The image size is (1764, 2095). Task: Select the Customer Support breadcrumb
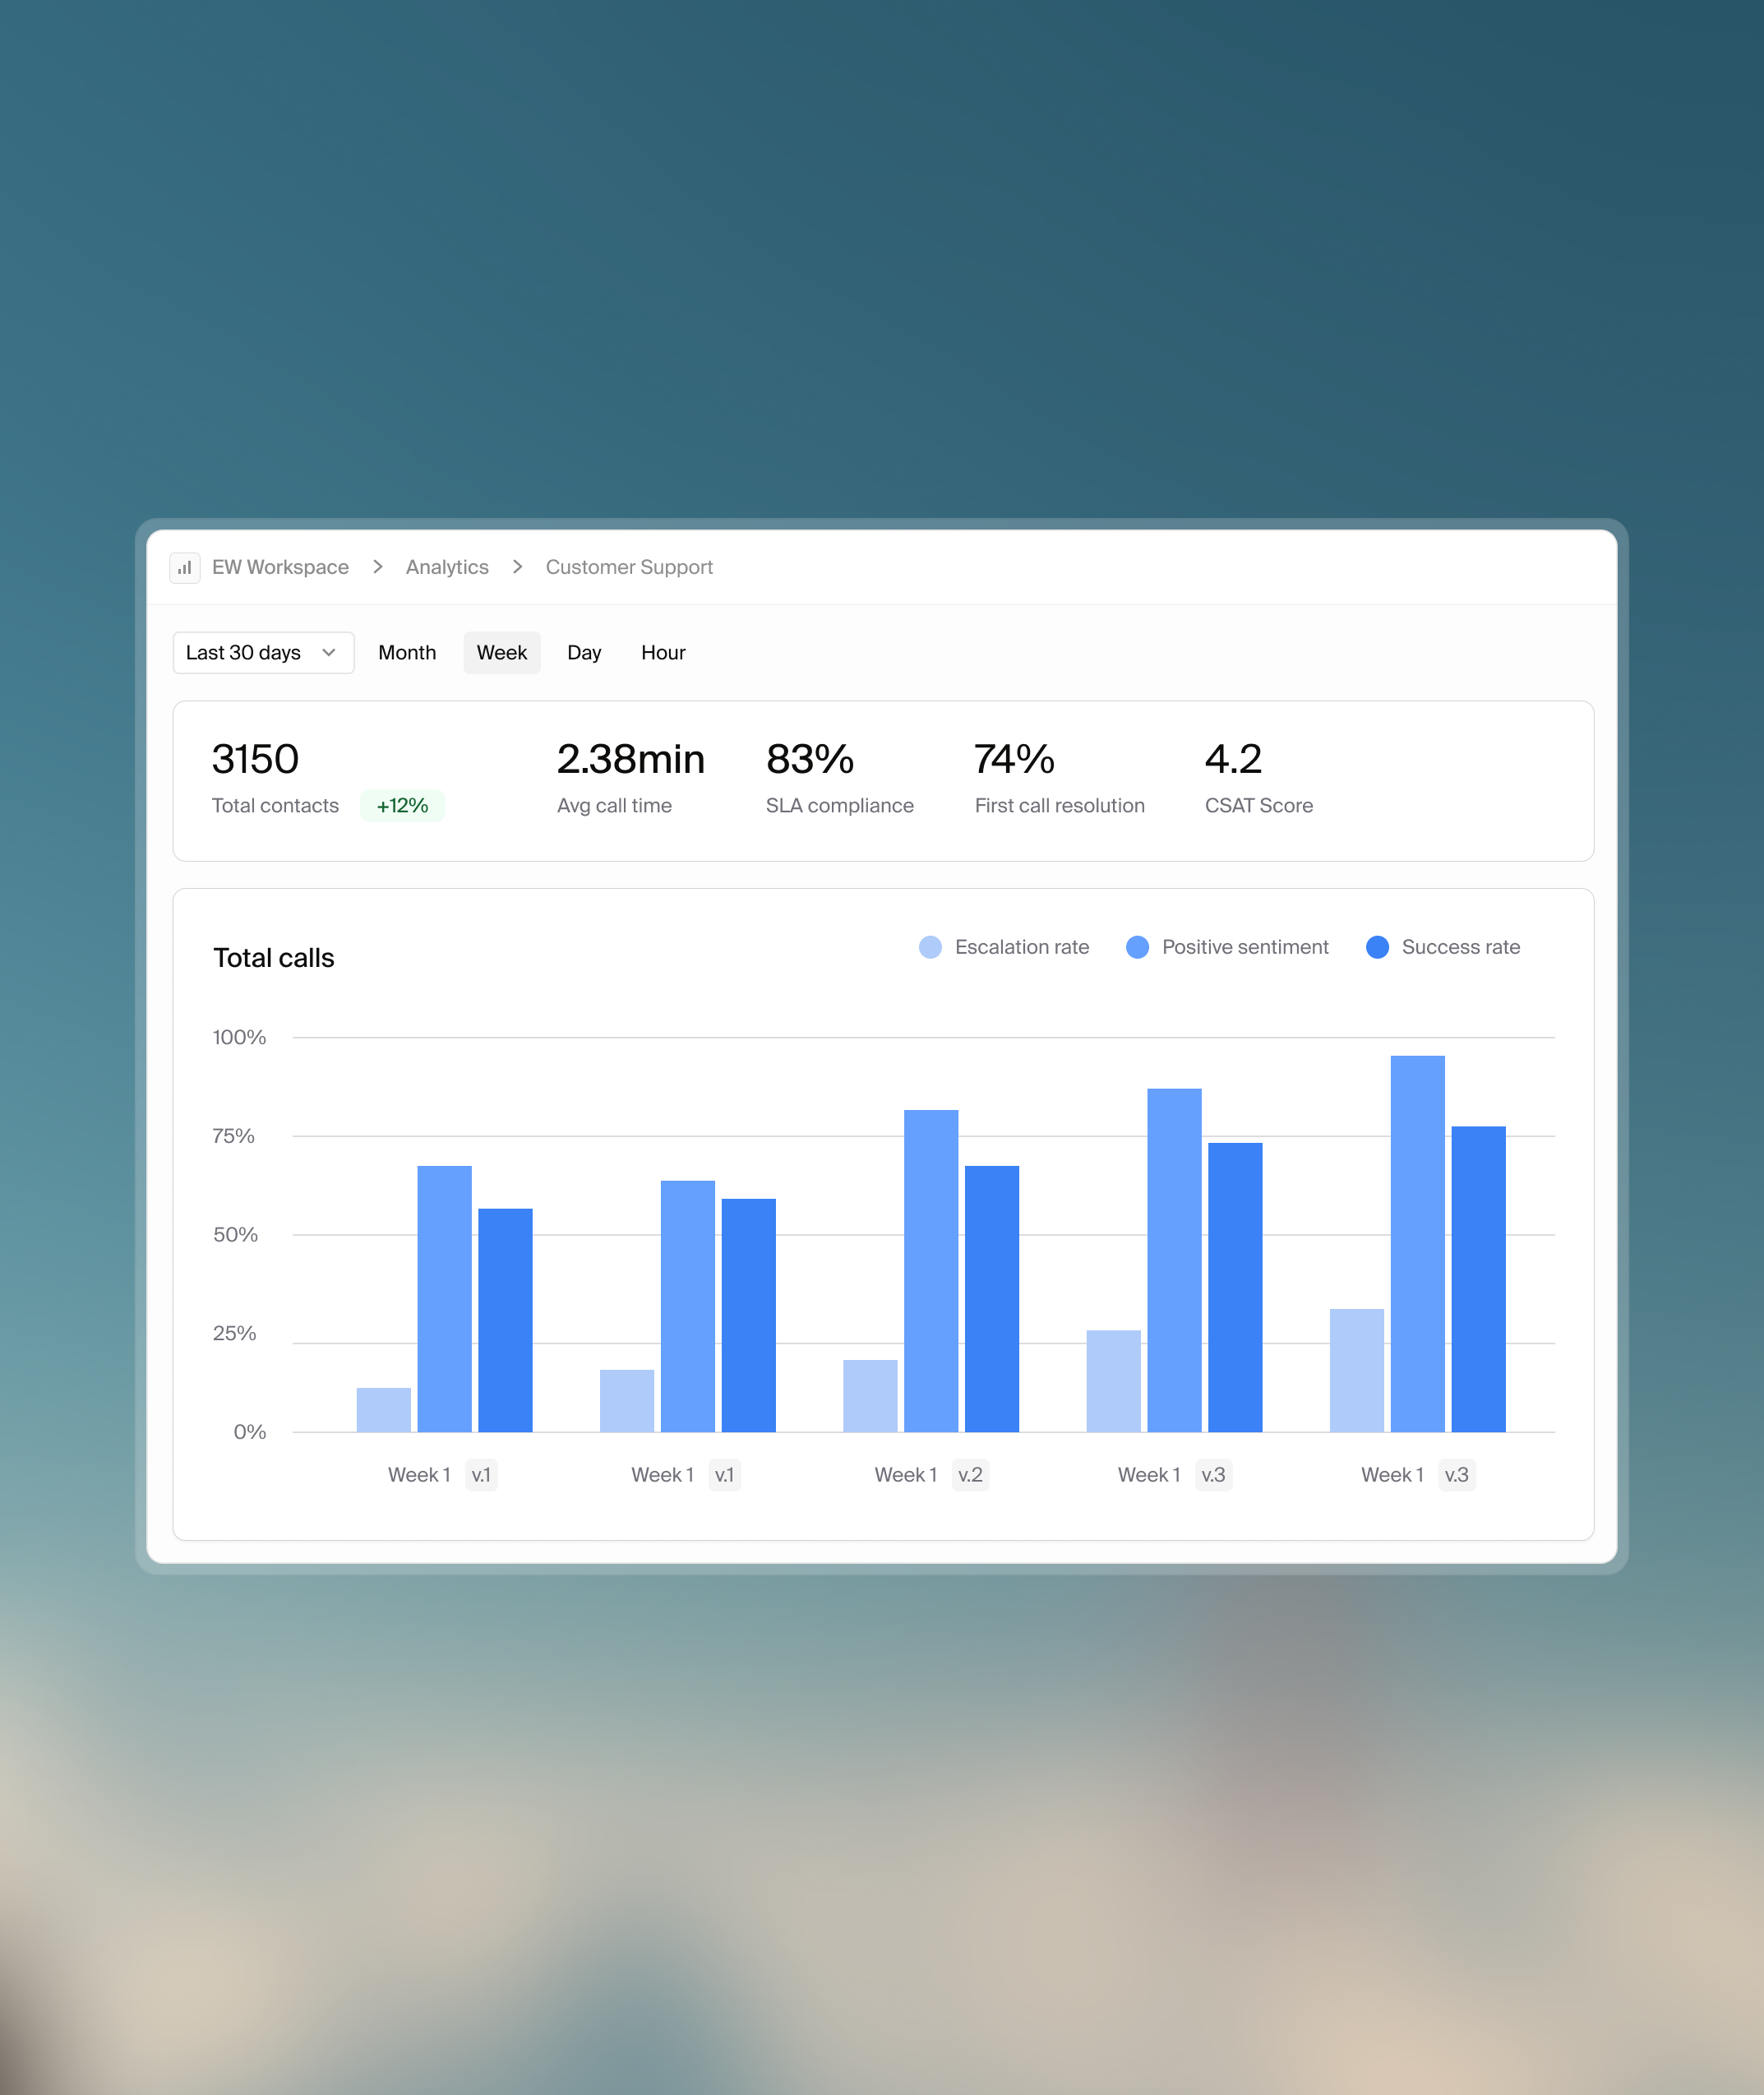coord(629,567)
